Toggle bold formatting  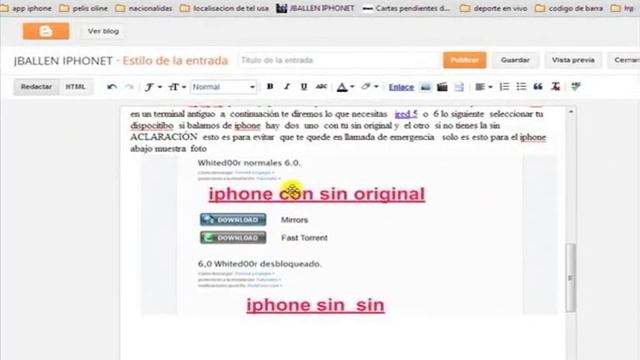[270, 87]
